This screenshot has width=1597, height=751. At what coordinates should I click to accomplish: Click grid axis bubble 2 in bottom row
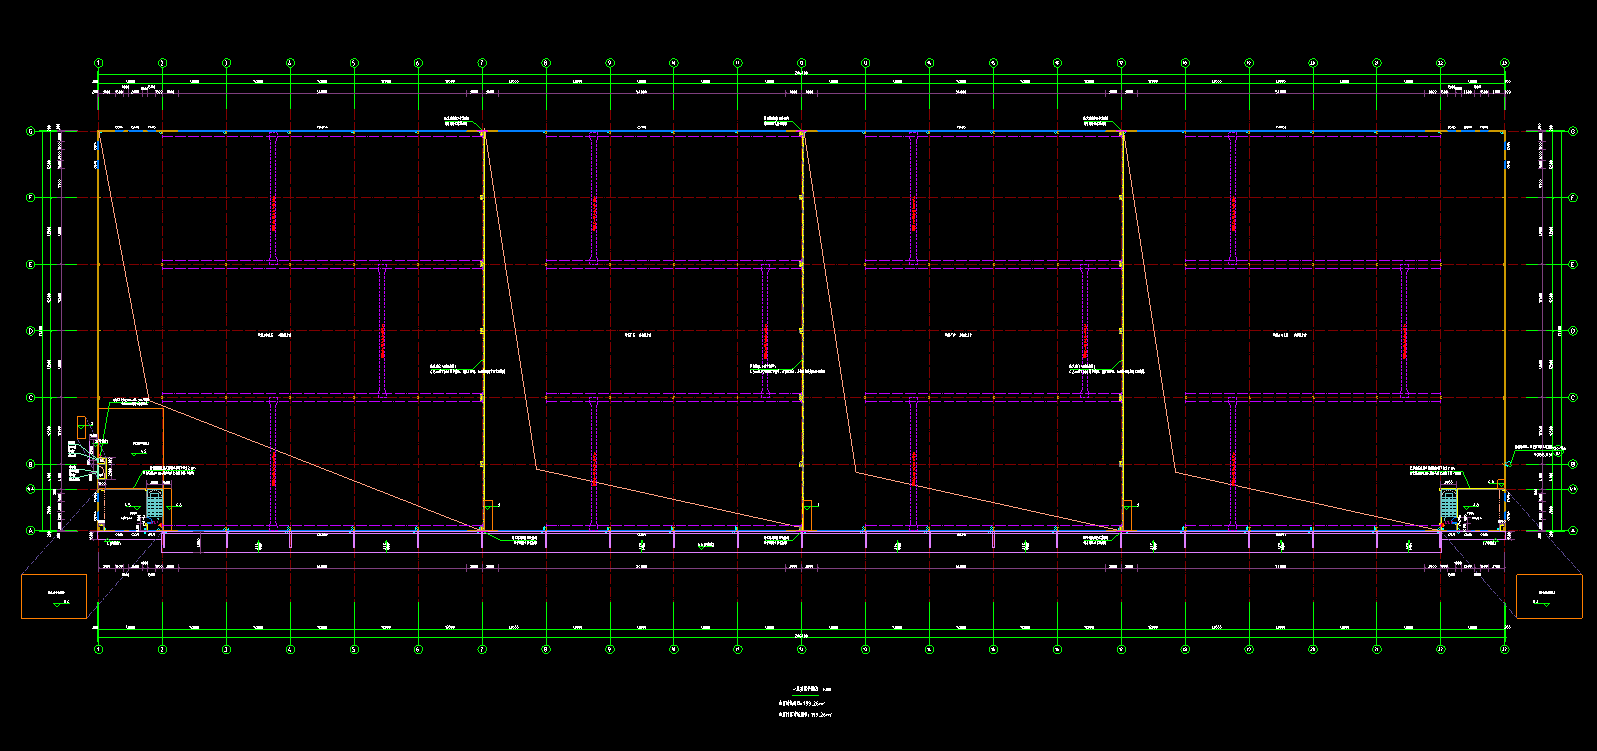(162, 649)
